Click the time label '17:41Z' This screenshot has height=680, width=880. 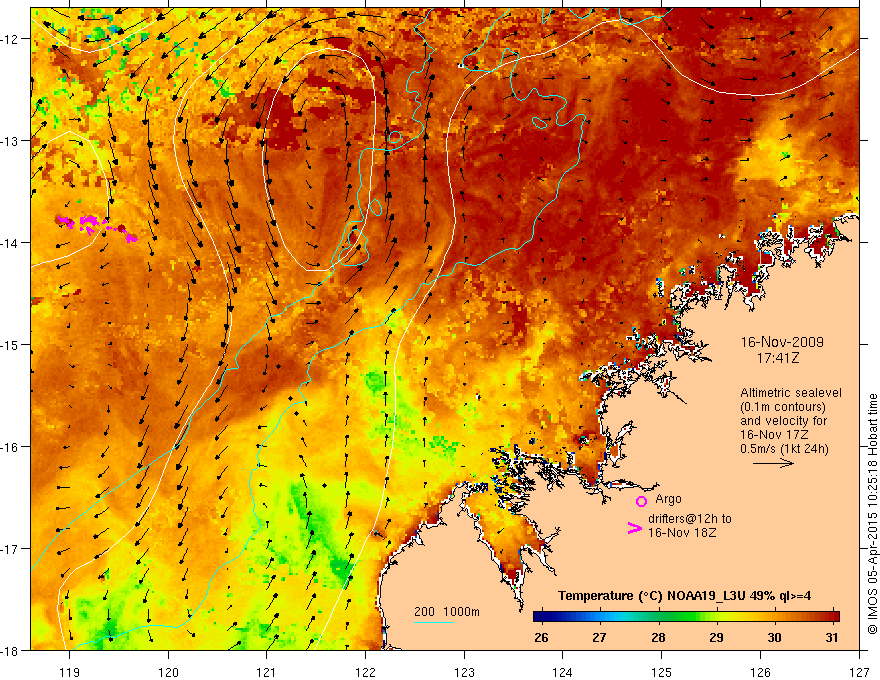tap(777, 357)
